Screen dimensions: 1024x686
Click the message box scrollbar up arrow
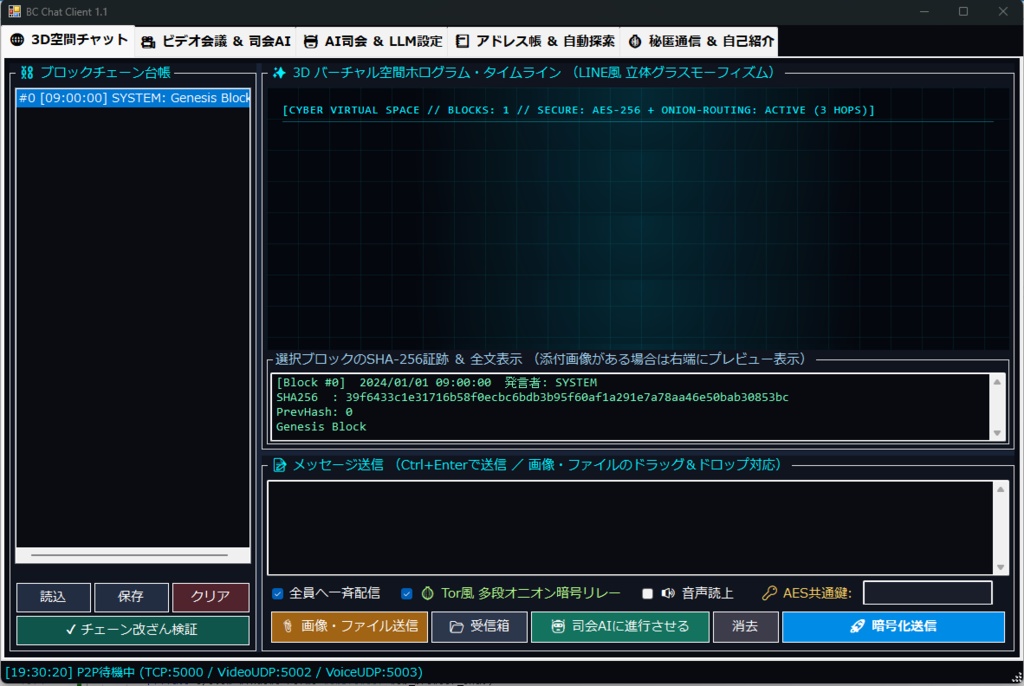pos(1000,489)
